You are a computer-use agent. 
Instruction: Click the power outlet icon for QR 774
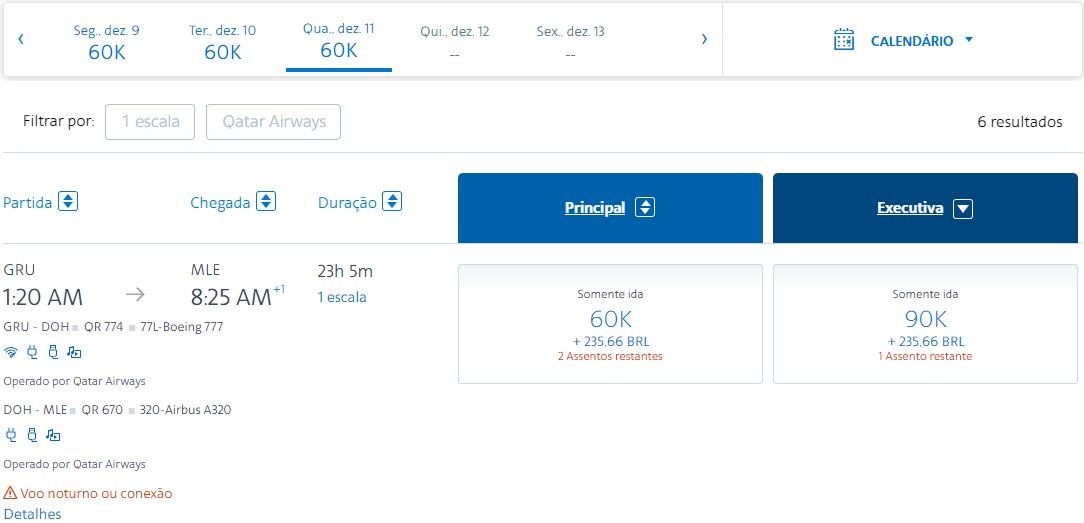[x=31, y=352]
